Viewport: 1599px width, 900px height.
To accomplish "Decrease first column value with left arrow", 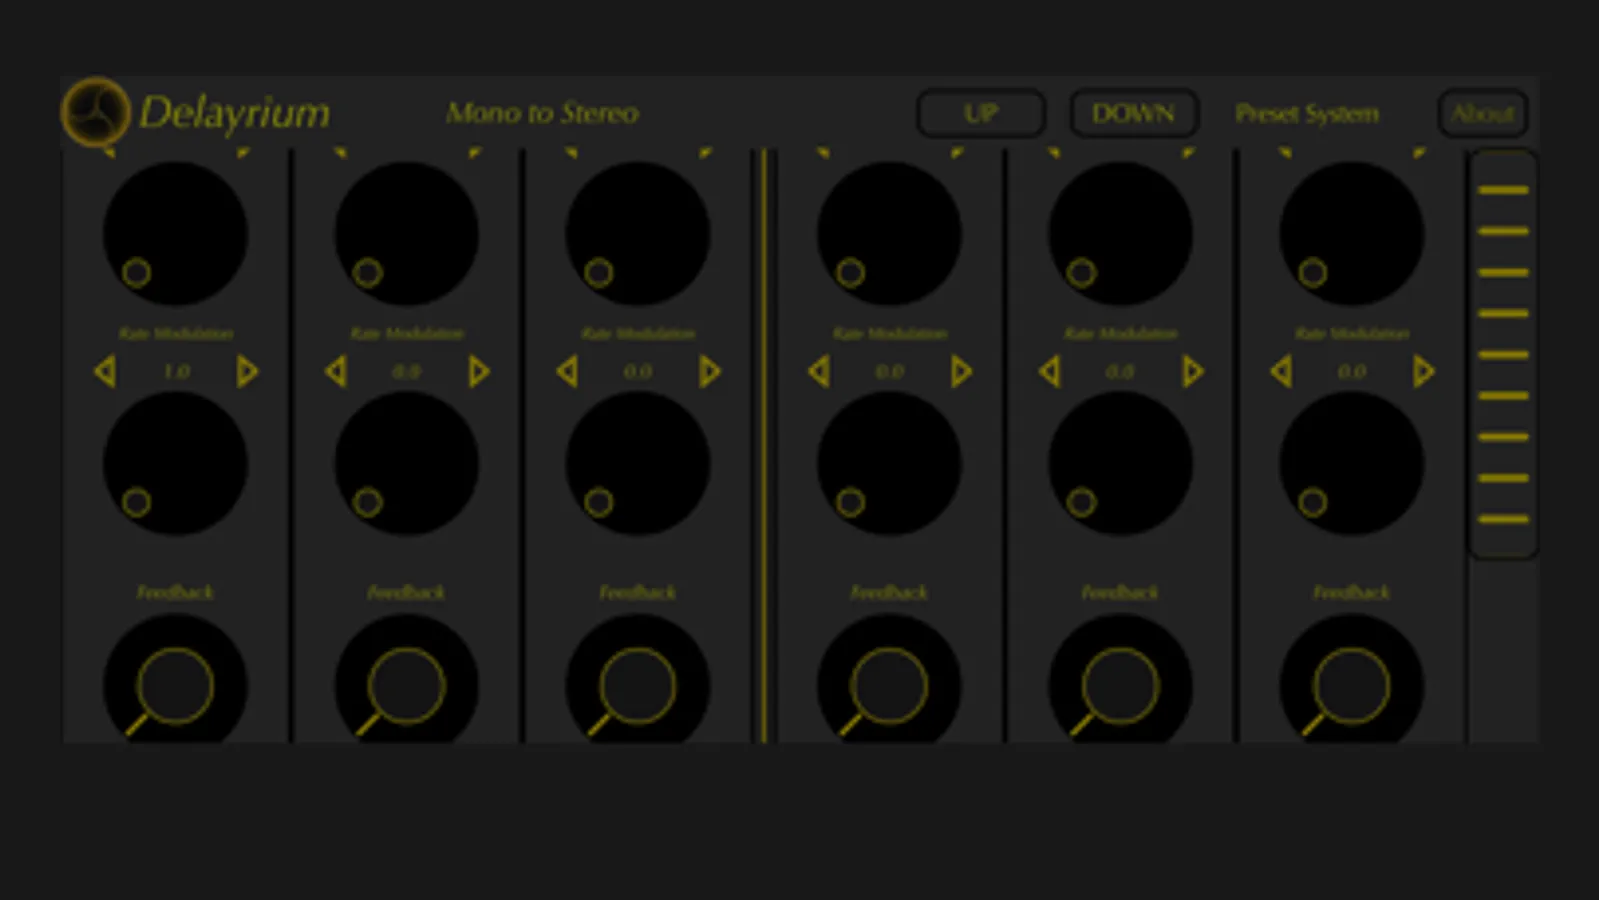I will click(x=105, y=372).
